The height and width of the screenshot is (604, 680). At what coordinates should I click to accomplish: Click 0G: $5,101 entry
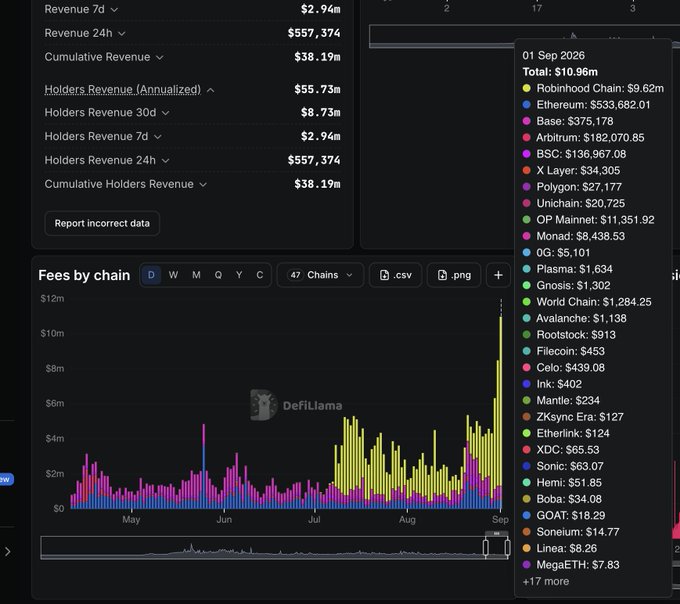[556, 253]
